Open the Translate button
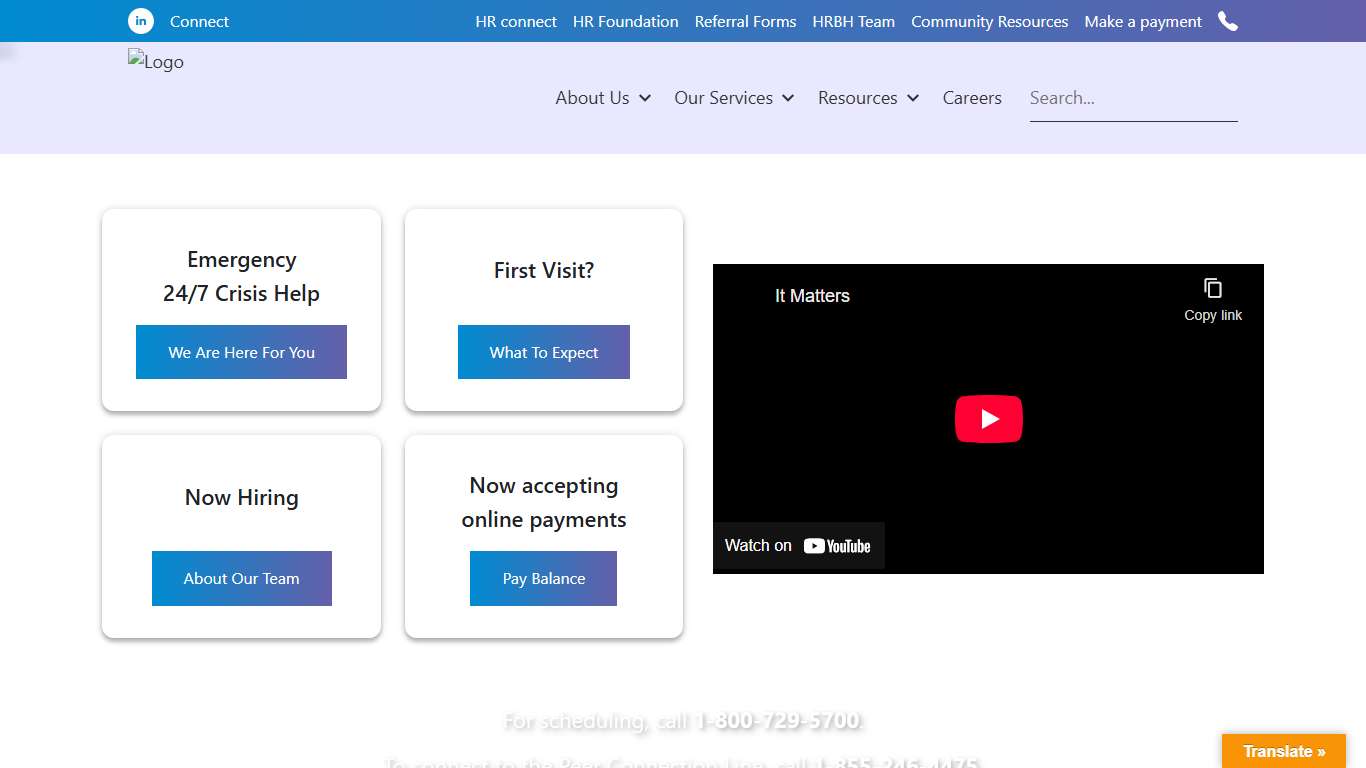Viewport: 1366px width, 768px height. click(x=1284, y=751)
